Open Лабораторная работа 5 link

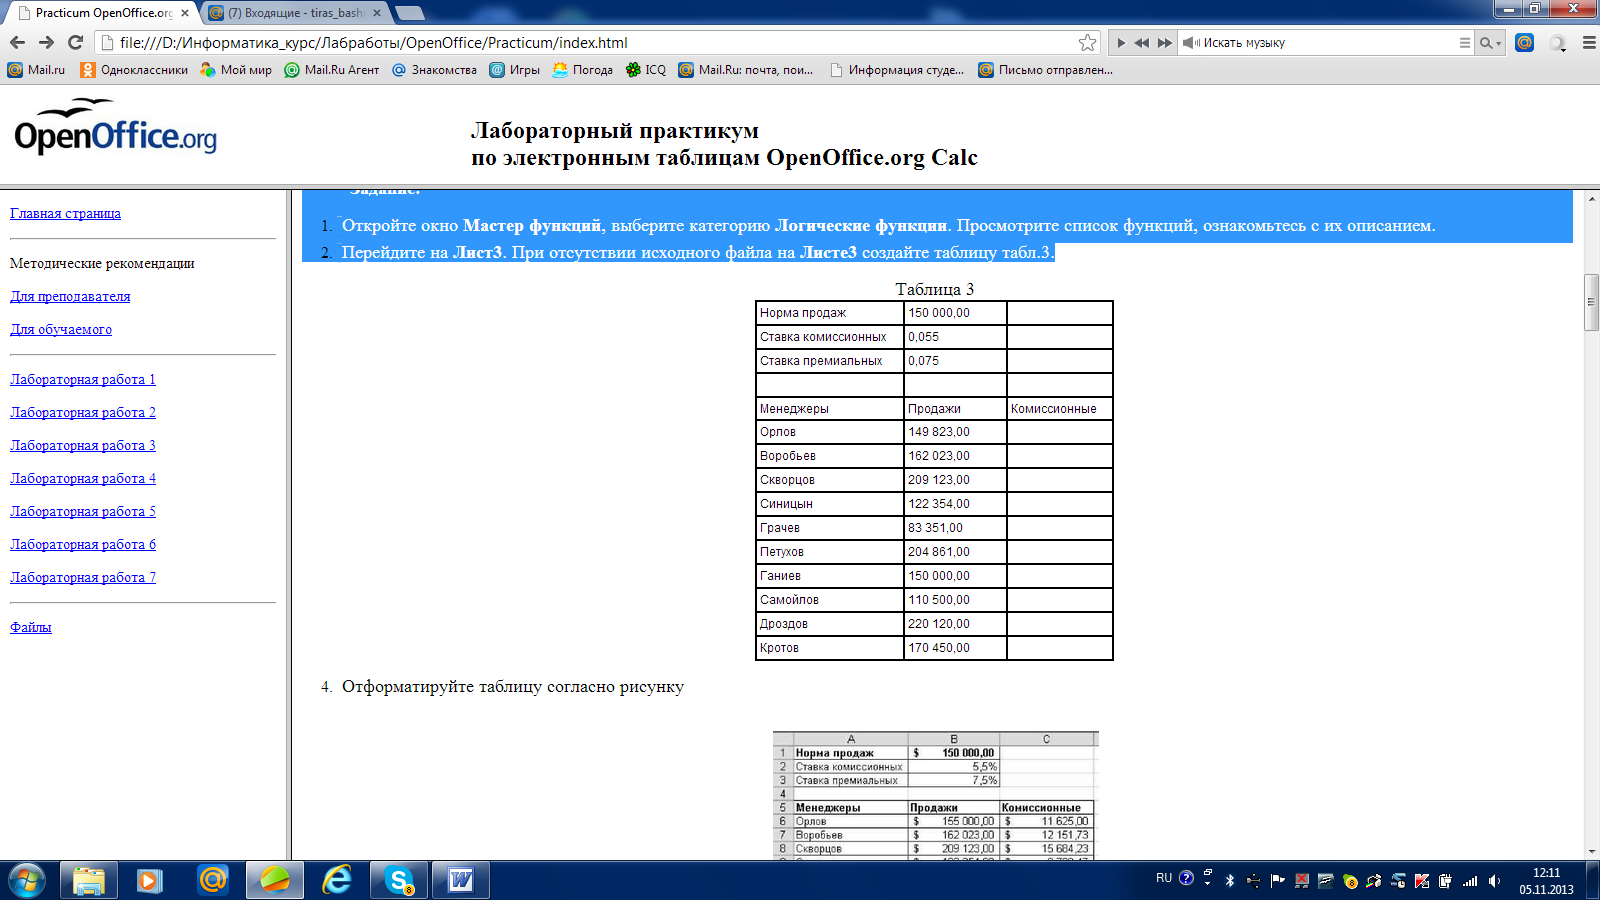83,511
